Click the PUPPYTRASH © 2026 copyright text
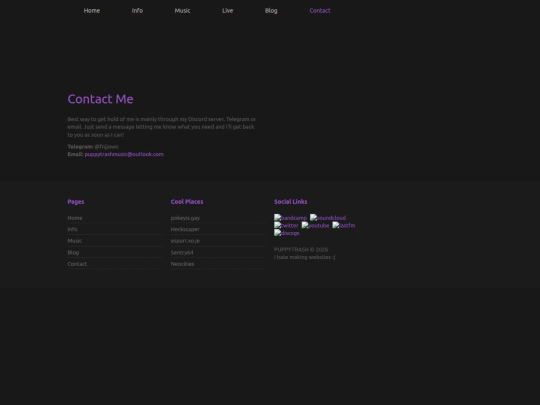This screenshot has height=405, width=540. pyautogui.click(x=301, y=250)
